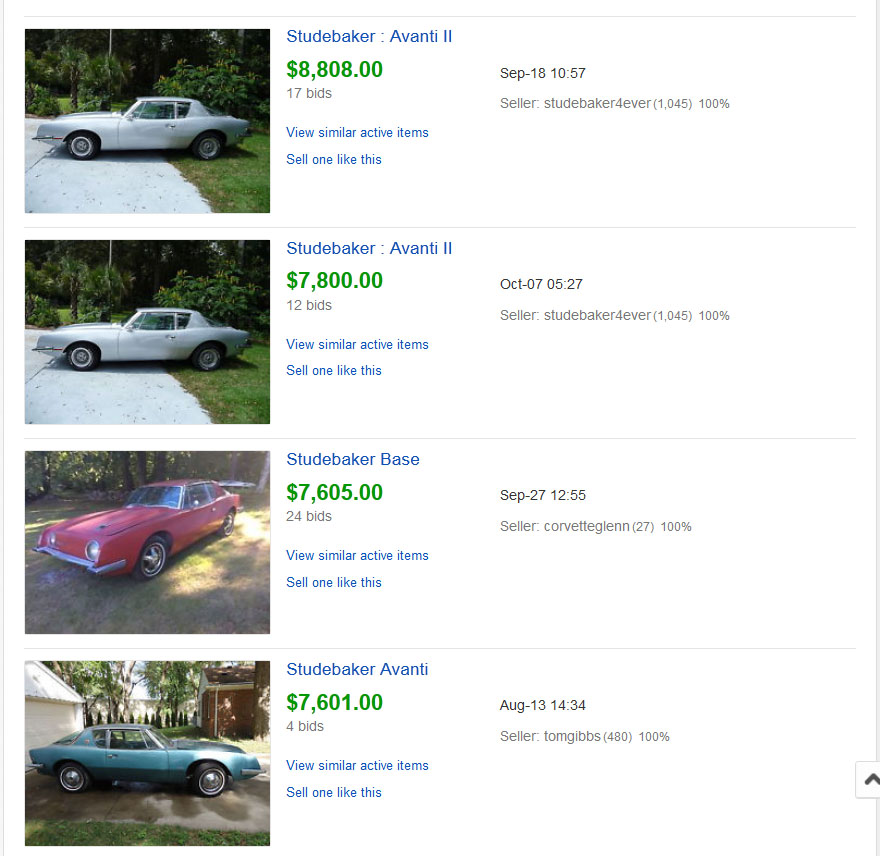Open the Studebaker : Avanti II title with 12 bids
Viewport: 880px width, 856px height.
(x=369, y=249)
